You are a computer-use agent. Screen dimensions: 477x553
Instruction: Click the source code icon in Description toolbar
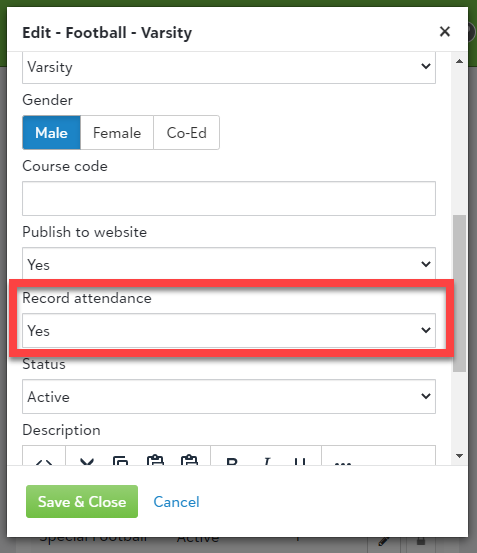pos(44,461)
